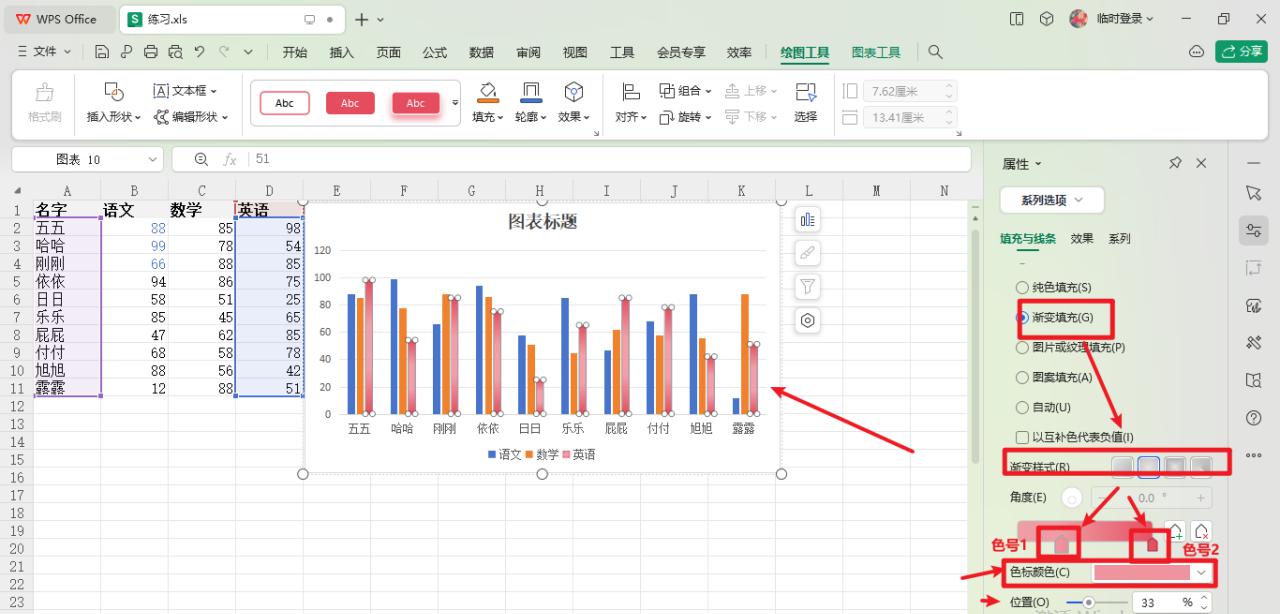This screenshot has height=614, width=1280.
Task: Switch to the 视图 (View) tab
Action: coord(575,52)
